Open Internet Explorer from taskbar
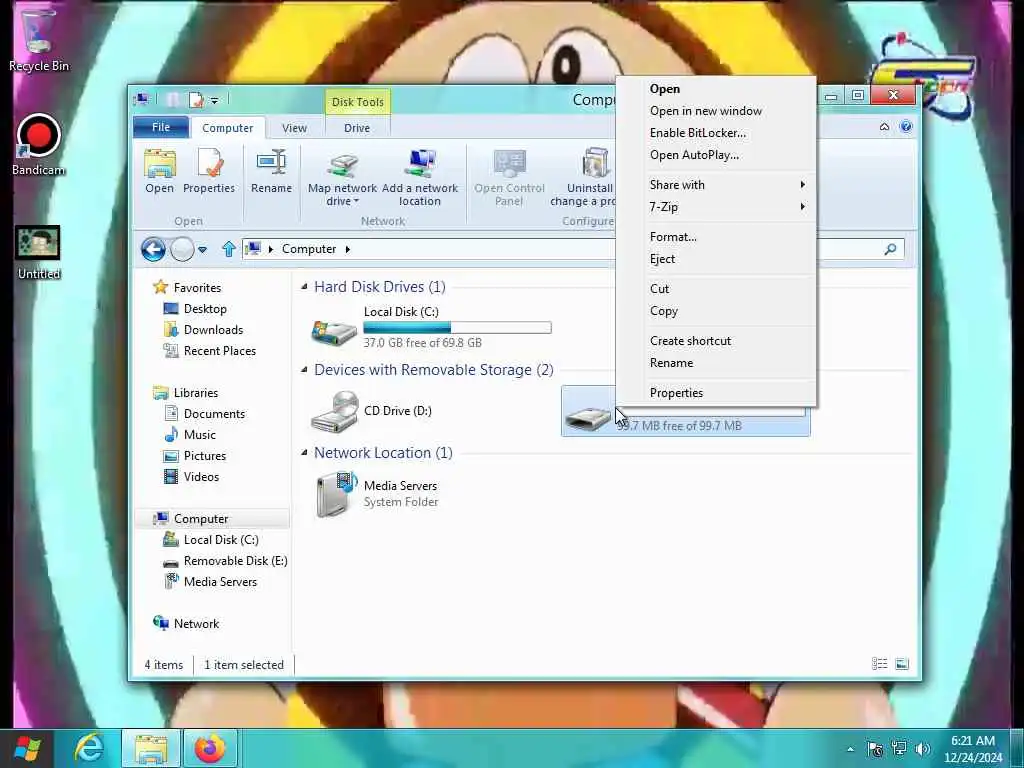The height and width of the screenshot is (768, 1024). tap(89, 748)
